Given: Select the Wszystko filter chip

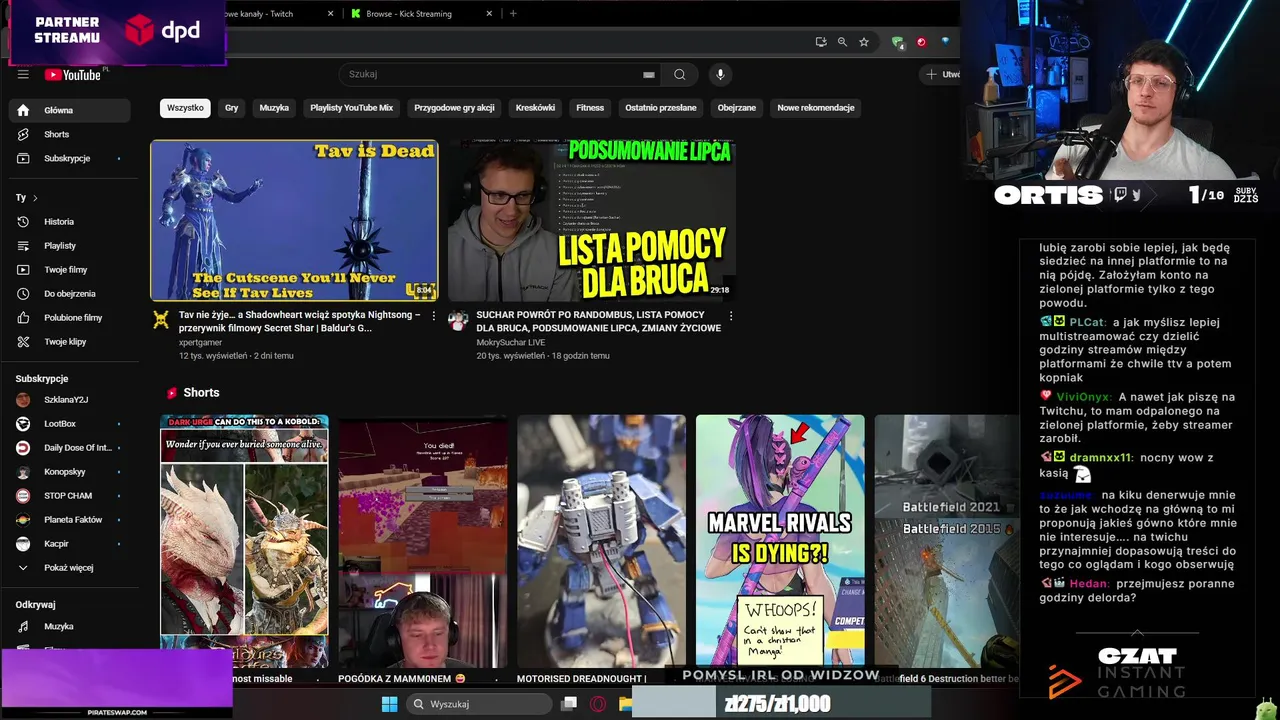Looking at the screenshot, I should click(x=185, y=108).
